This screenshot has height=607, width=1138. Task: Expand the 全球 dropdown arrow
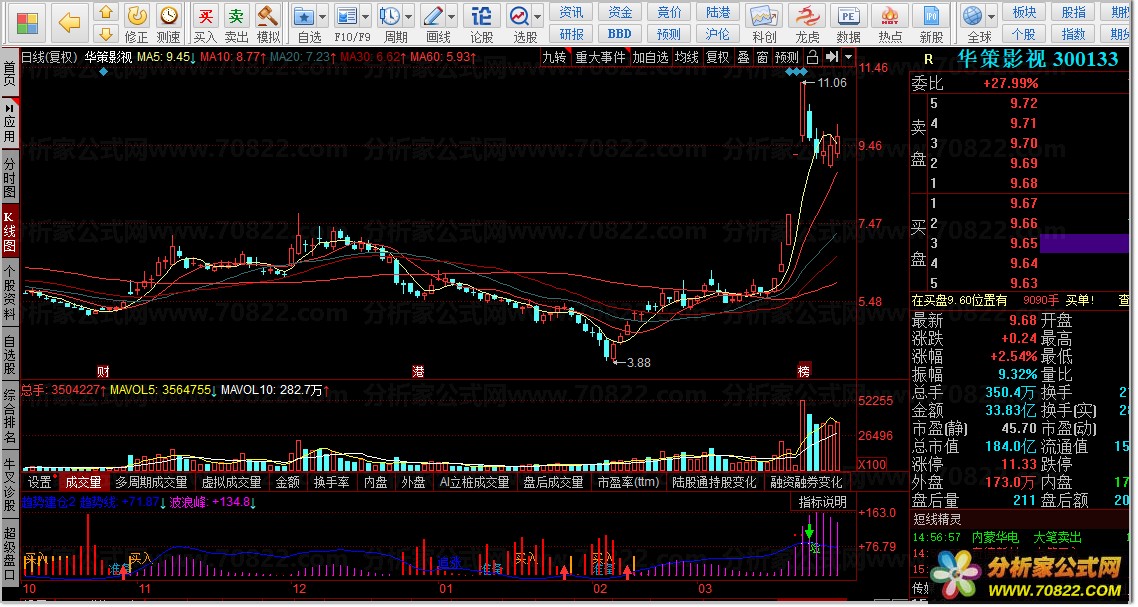point(991,16)
